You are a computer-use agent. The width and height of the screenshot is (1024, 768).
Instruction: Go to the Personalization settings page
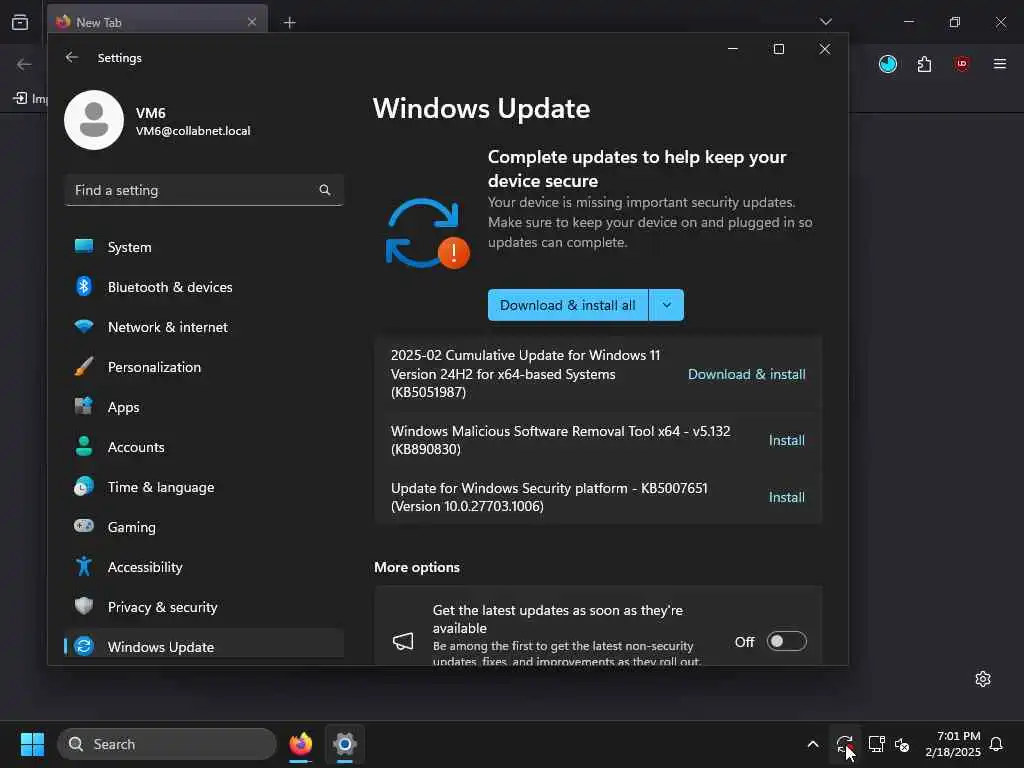[x=204, y=367]
